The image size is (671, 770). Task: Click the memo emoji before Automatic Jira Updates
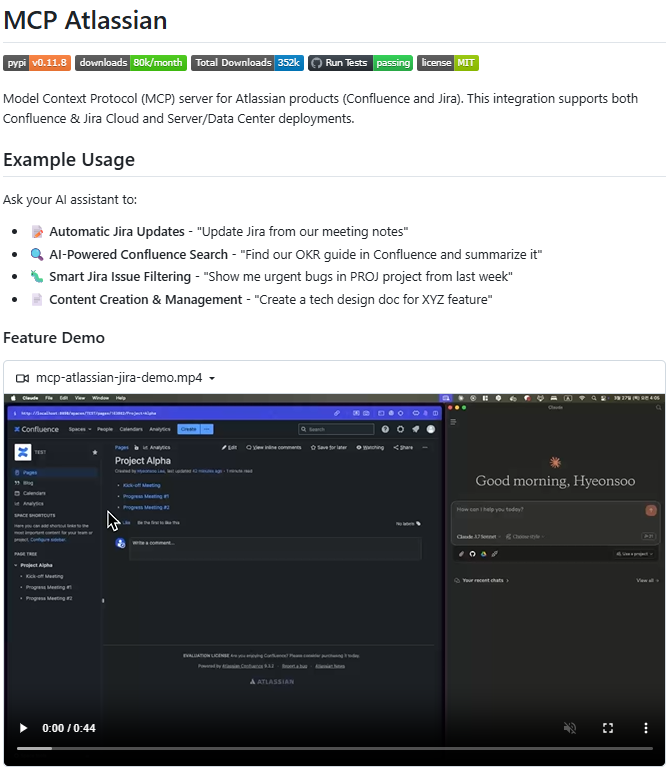point(37,231)
